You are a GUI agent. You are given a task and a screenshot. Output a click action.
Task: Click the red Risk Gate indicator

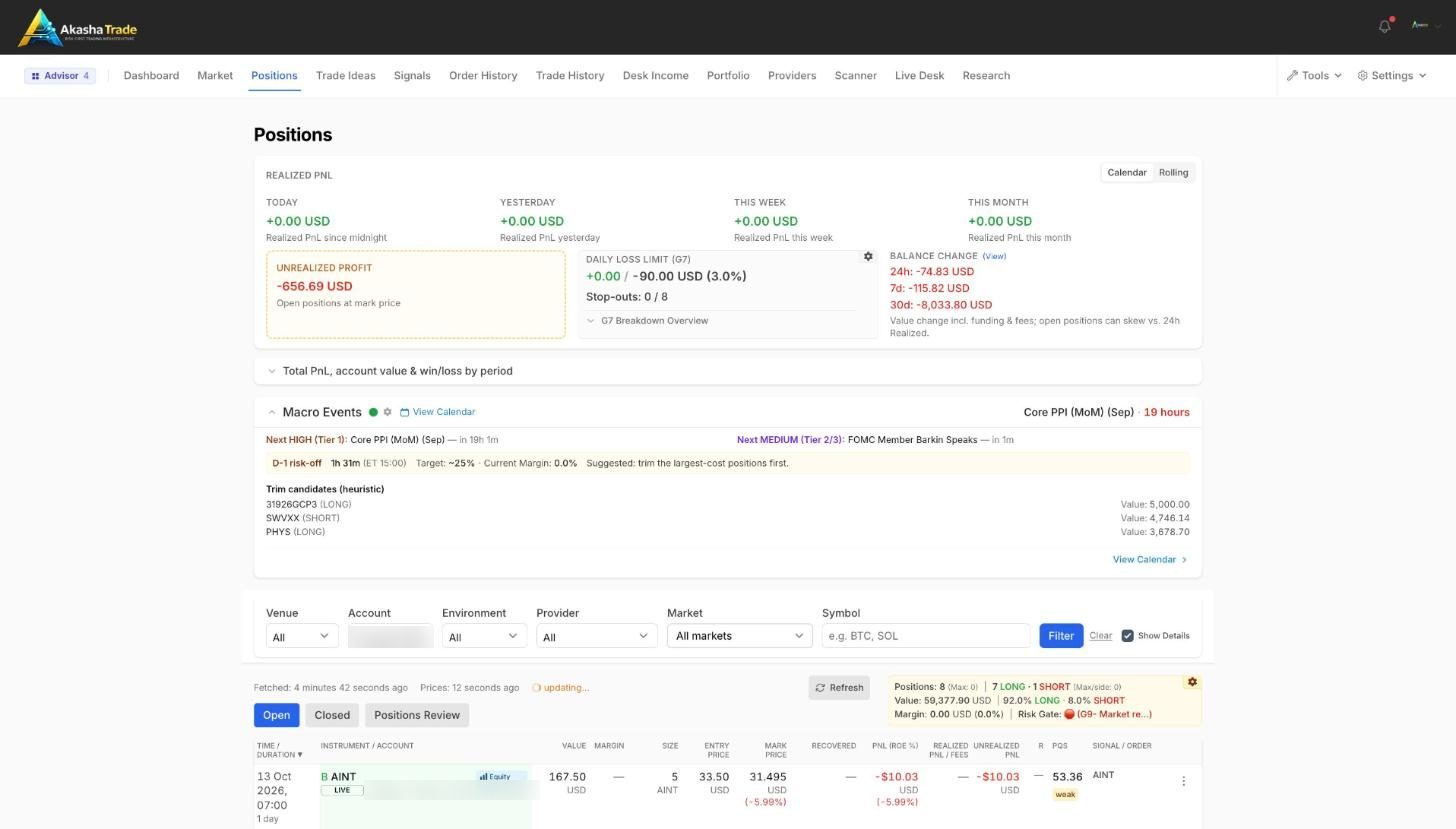(1069, 714)
